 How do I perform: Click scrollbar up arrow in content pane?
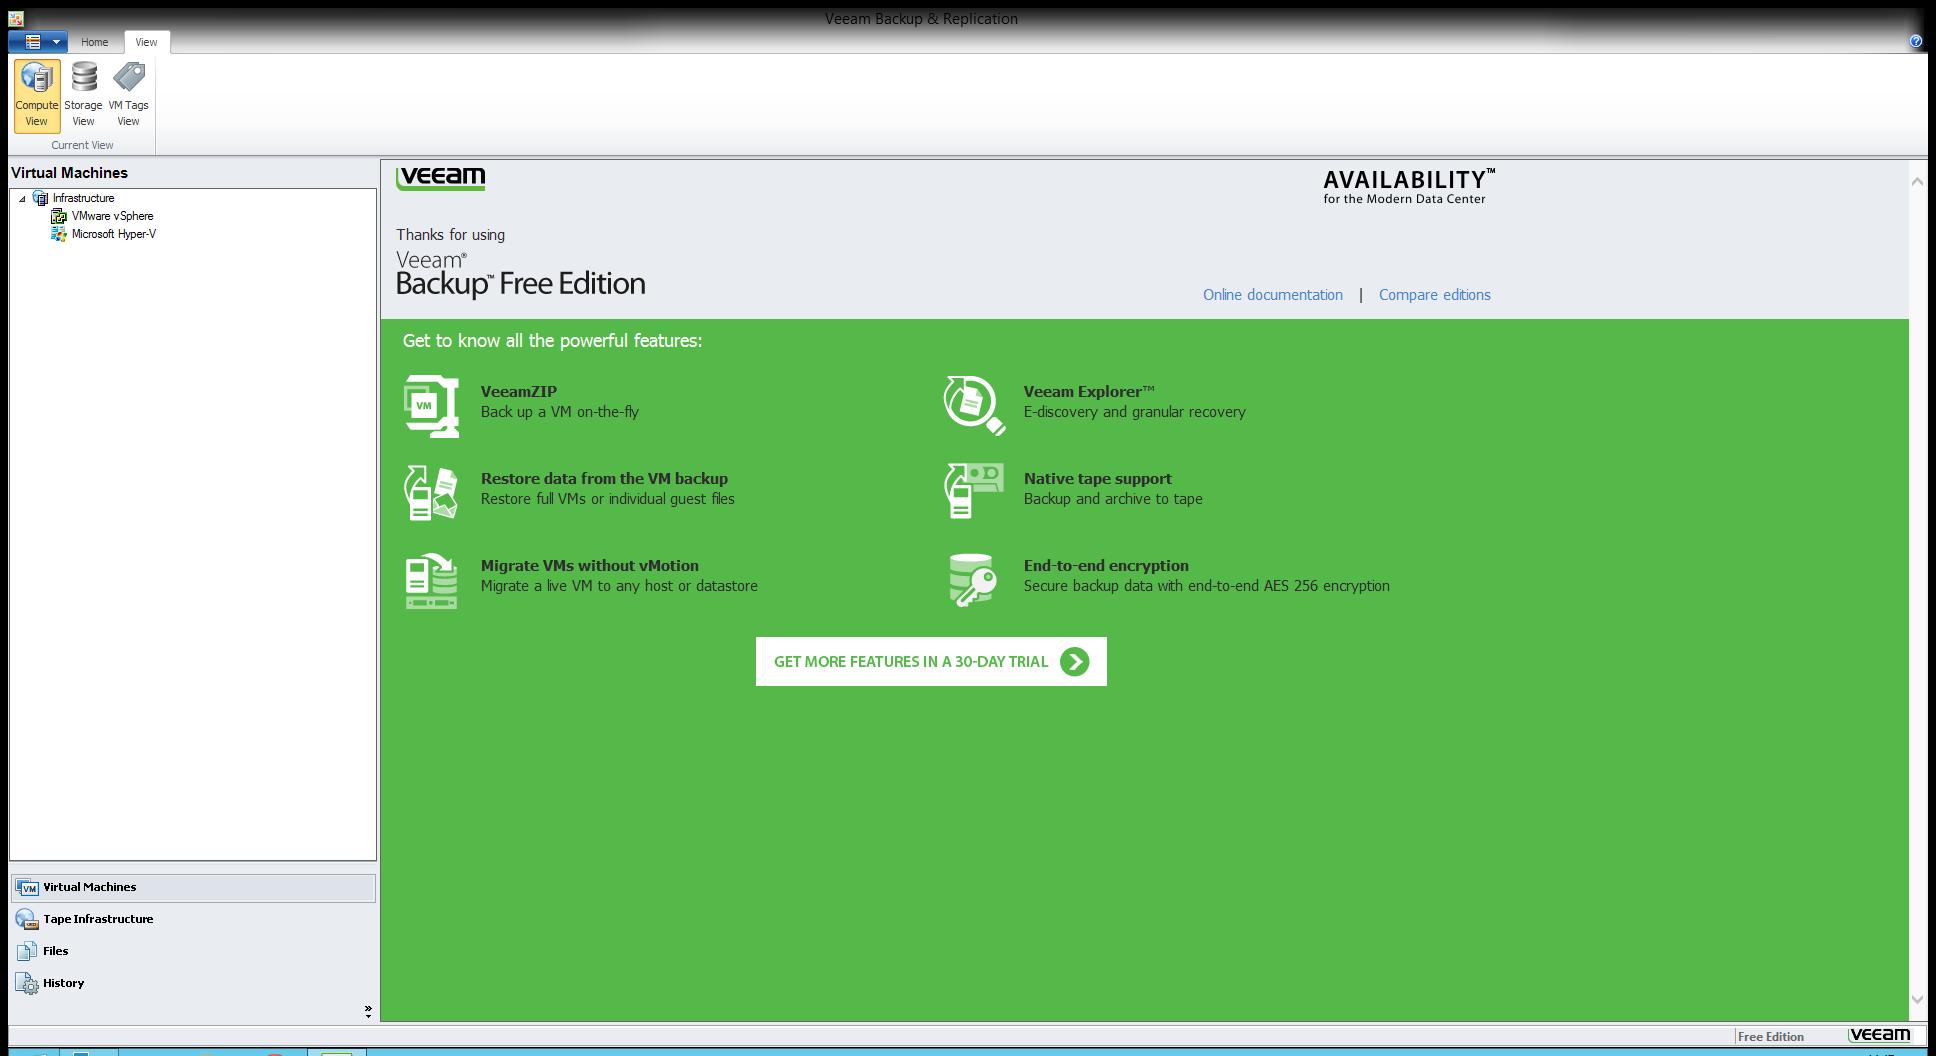click(x=1917, y=181)
